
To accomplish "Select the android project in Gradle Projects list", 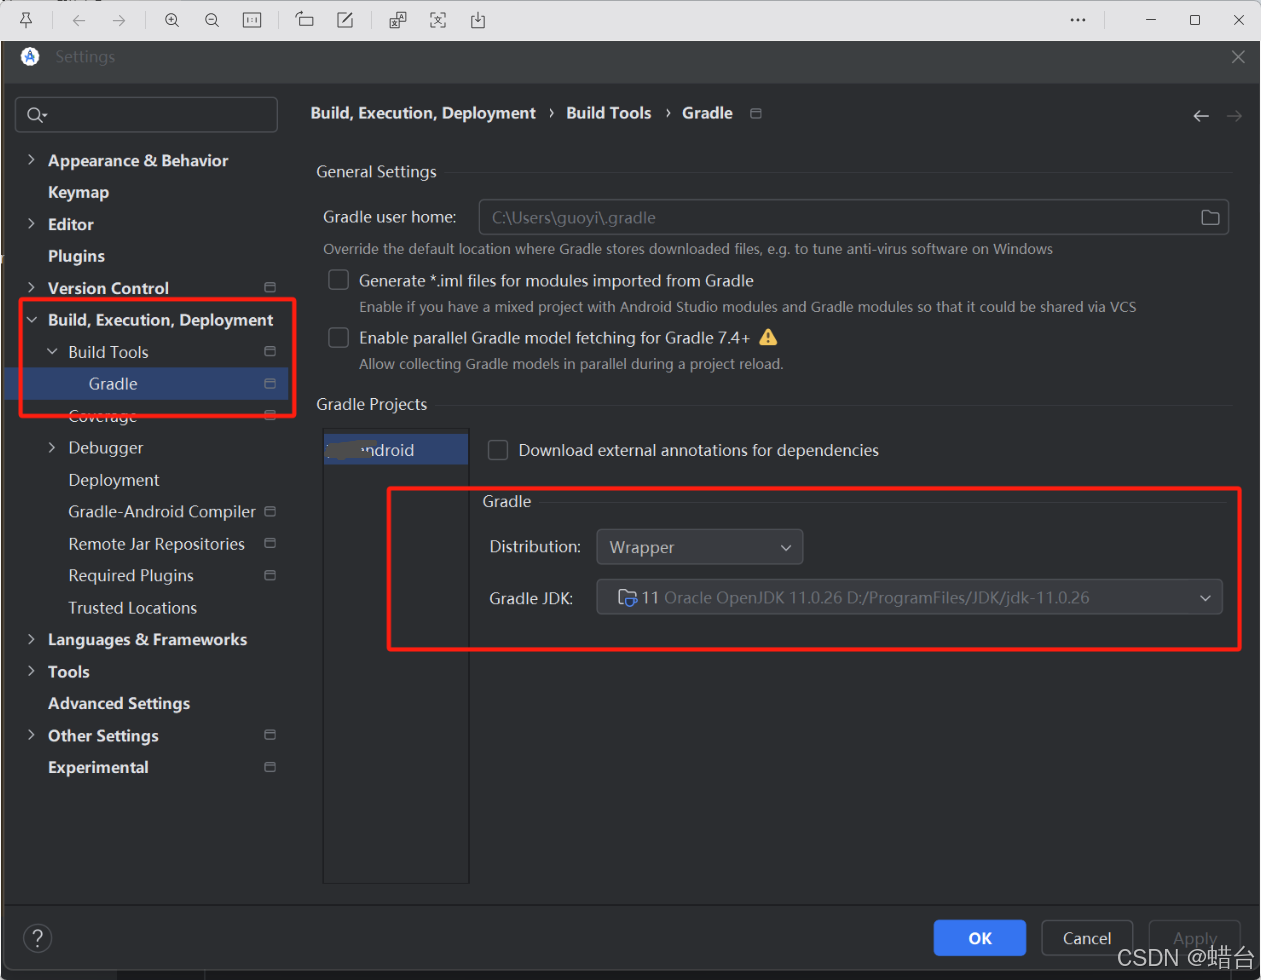I will pyautogui.click(x=396, y=450).
